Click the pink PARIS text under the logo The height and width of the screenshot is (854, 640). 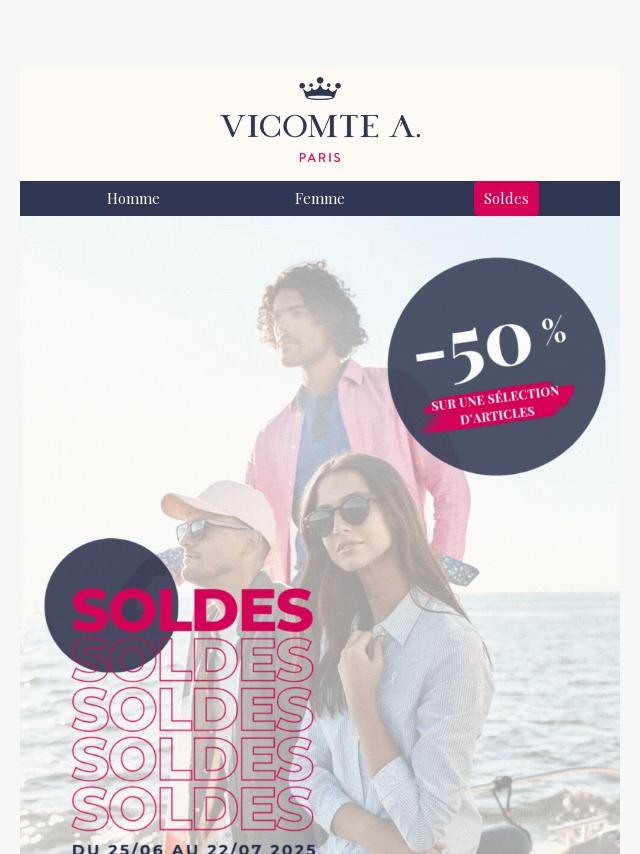[x=320, y=157]
